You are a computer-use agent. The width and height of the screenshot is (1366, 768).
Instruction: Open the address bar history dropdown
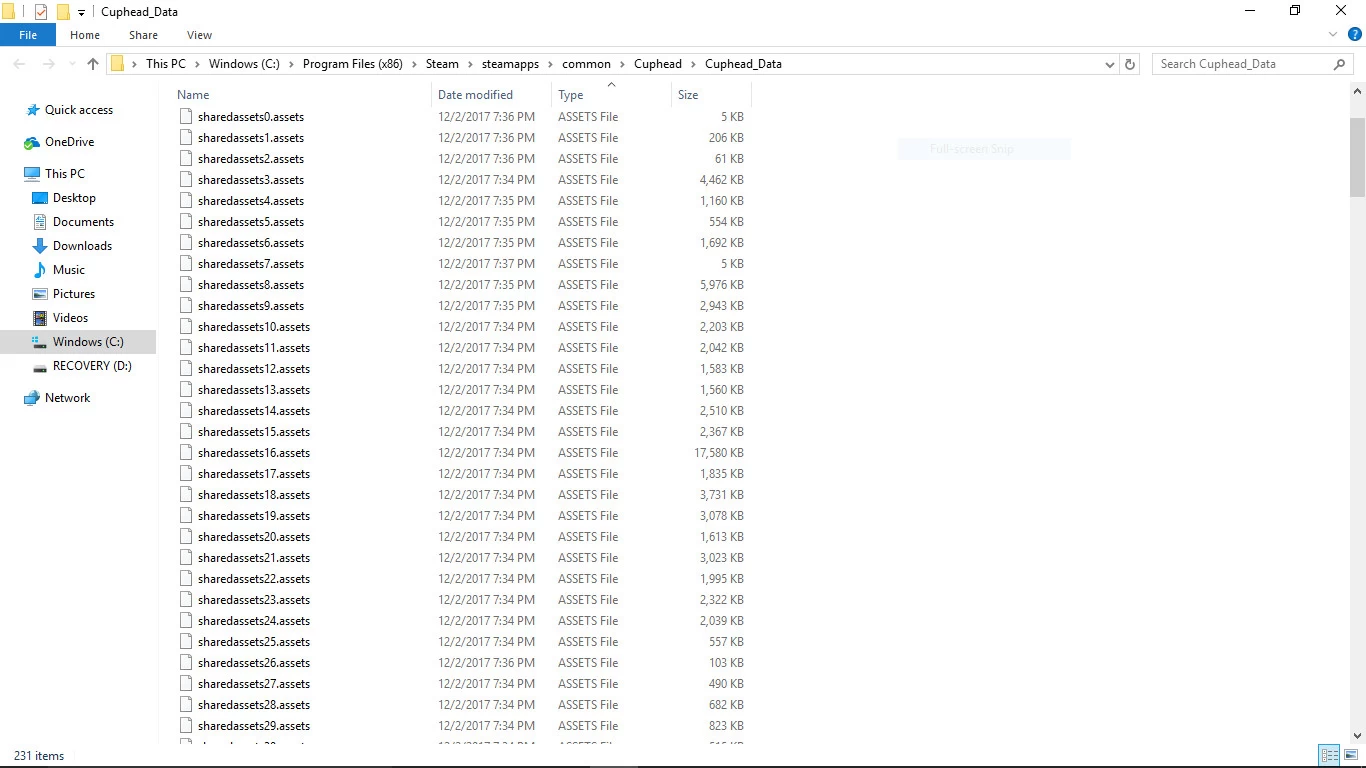pyautogui.click(x=1109, y=64)
